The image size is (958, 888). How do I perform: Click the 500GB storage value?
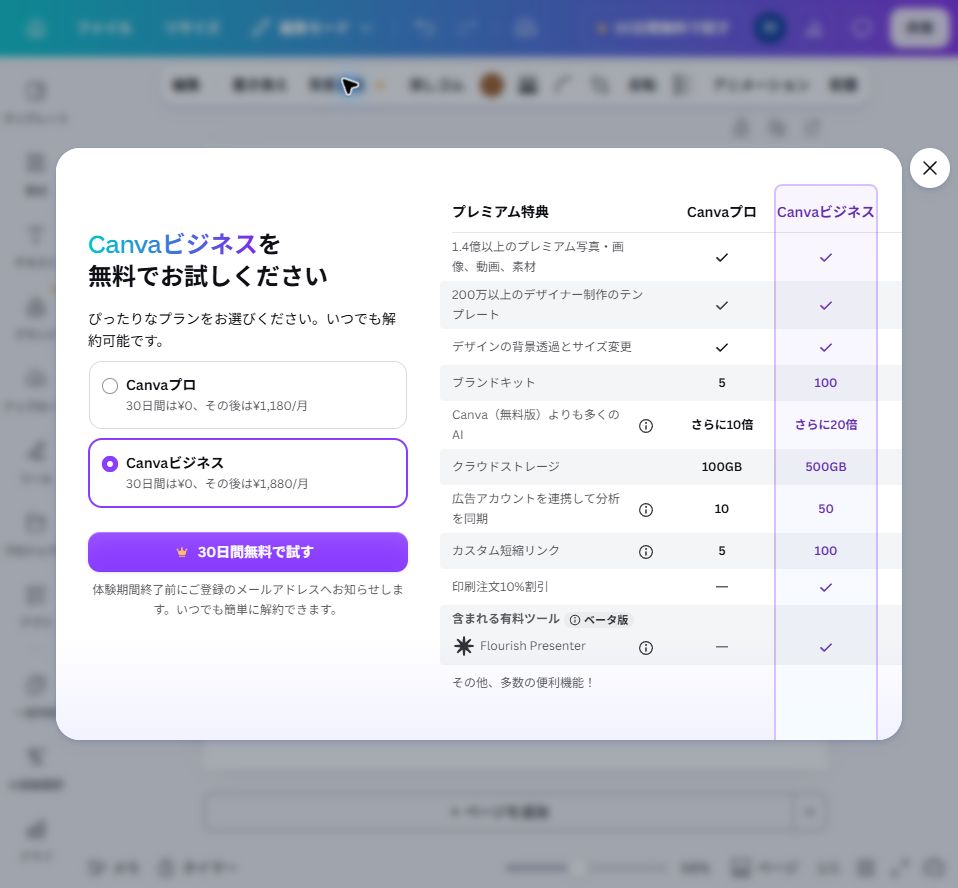pyautogui.click(x=825, y=467)
